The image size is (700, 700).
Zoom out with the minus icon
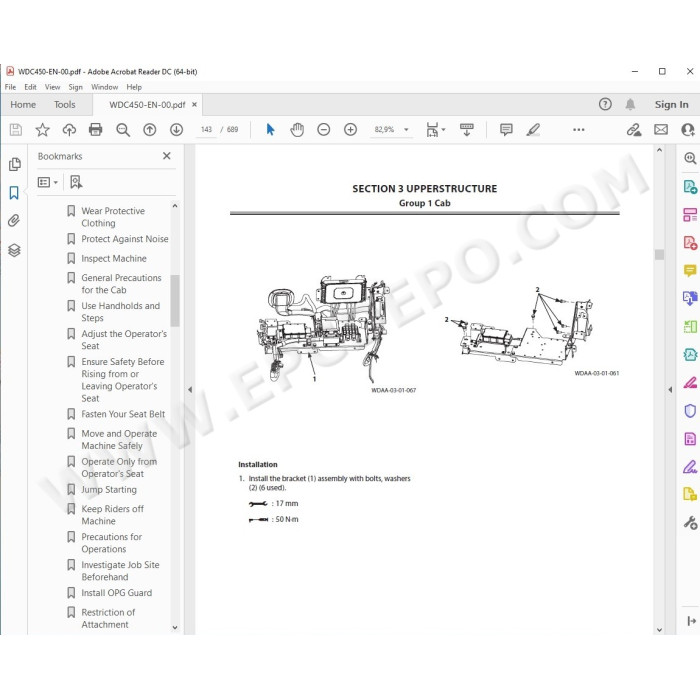(x=324, y=129)
